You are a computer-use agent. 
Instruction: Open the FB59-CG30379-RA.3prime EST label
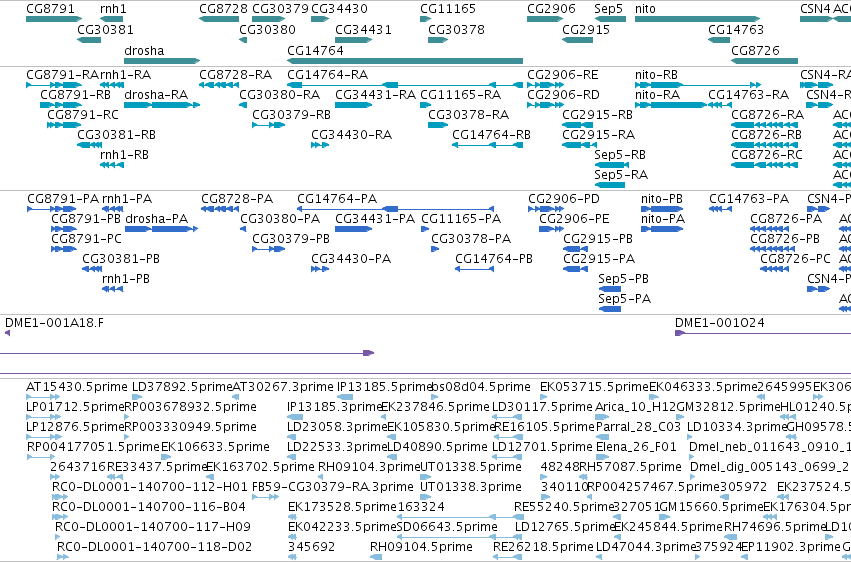click(333, 487)
